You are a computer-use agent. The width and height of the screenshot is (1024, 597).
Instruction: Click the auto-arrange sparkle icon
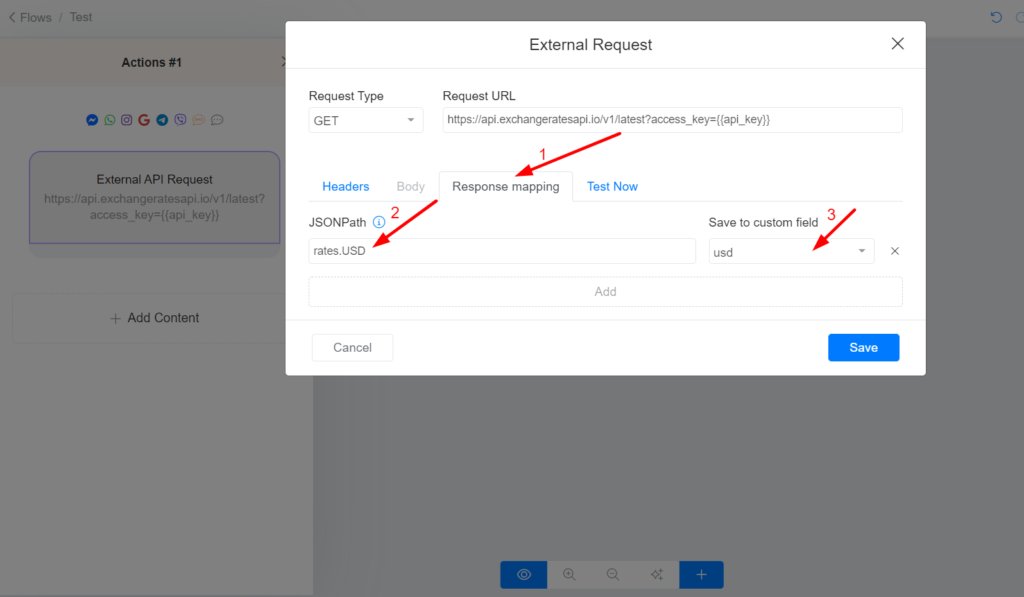[657, 575]
